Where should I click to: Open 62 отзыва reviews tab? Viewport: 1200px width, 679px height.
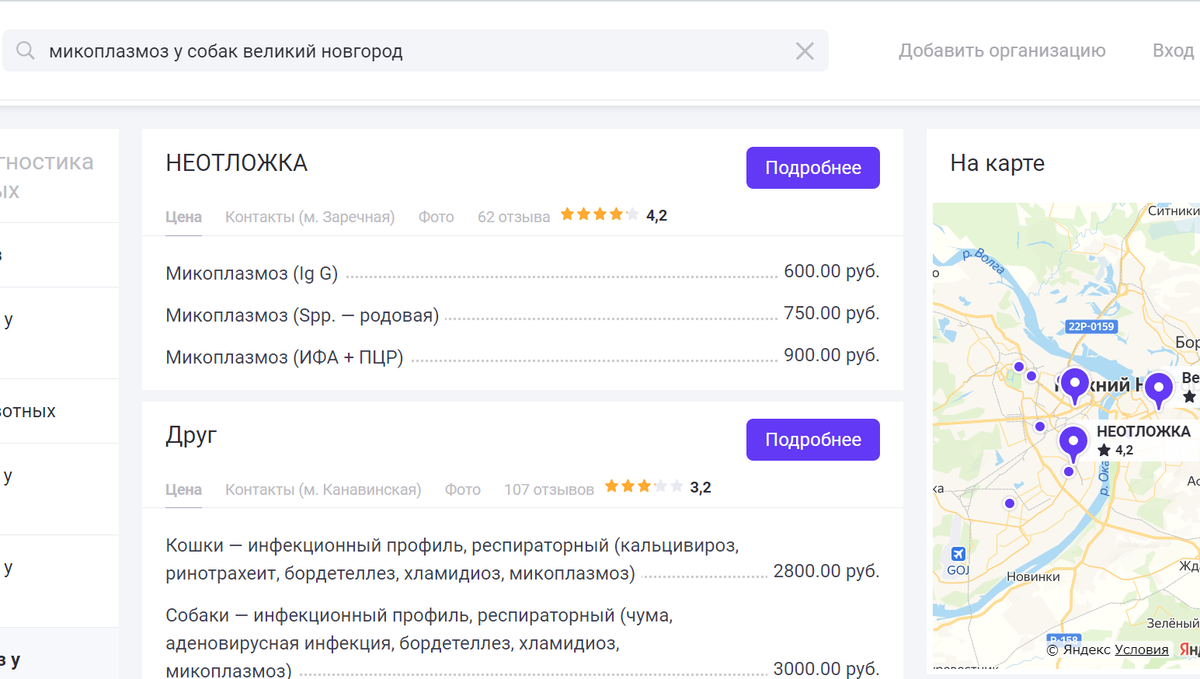(514, 216)
